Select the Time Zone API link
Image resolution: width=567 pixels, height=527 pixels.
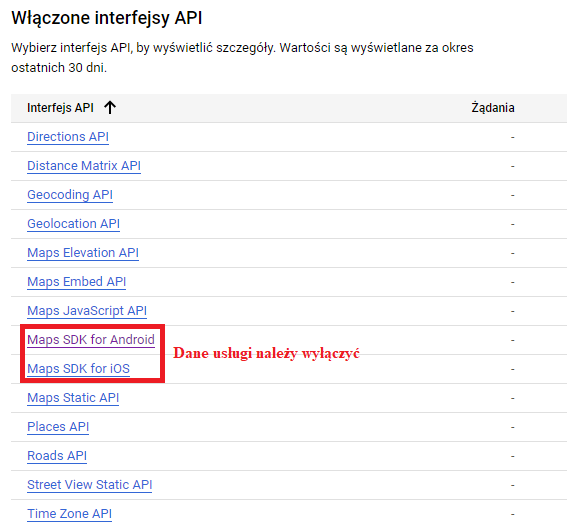[69, 514]
